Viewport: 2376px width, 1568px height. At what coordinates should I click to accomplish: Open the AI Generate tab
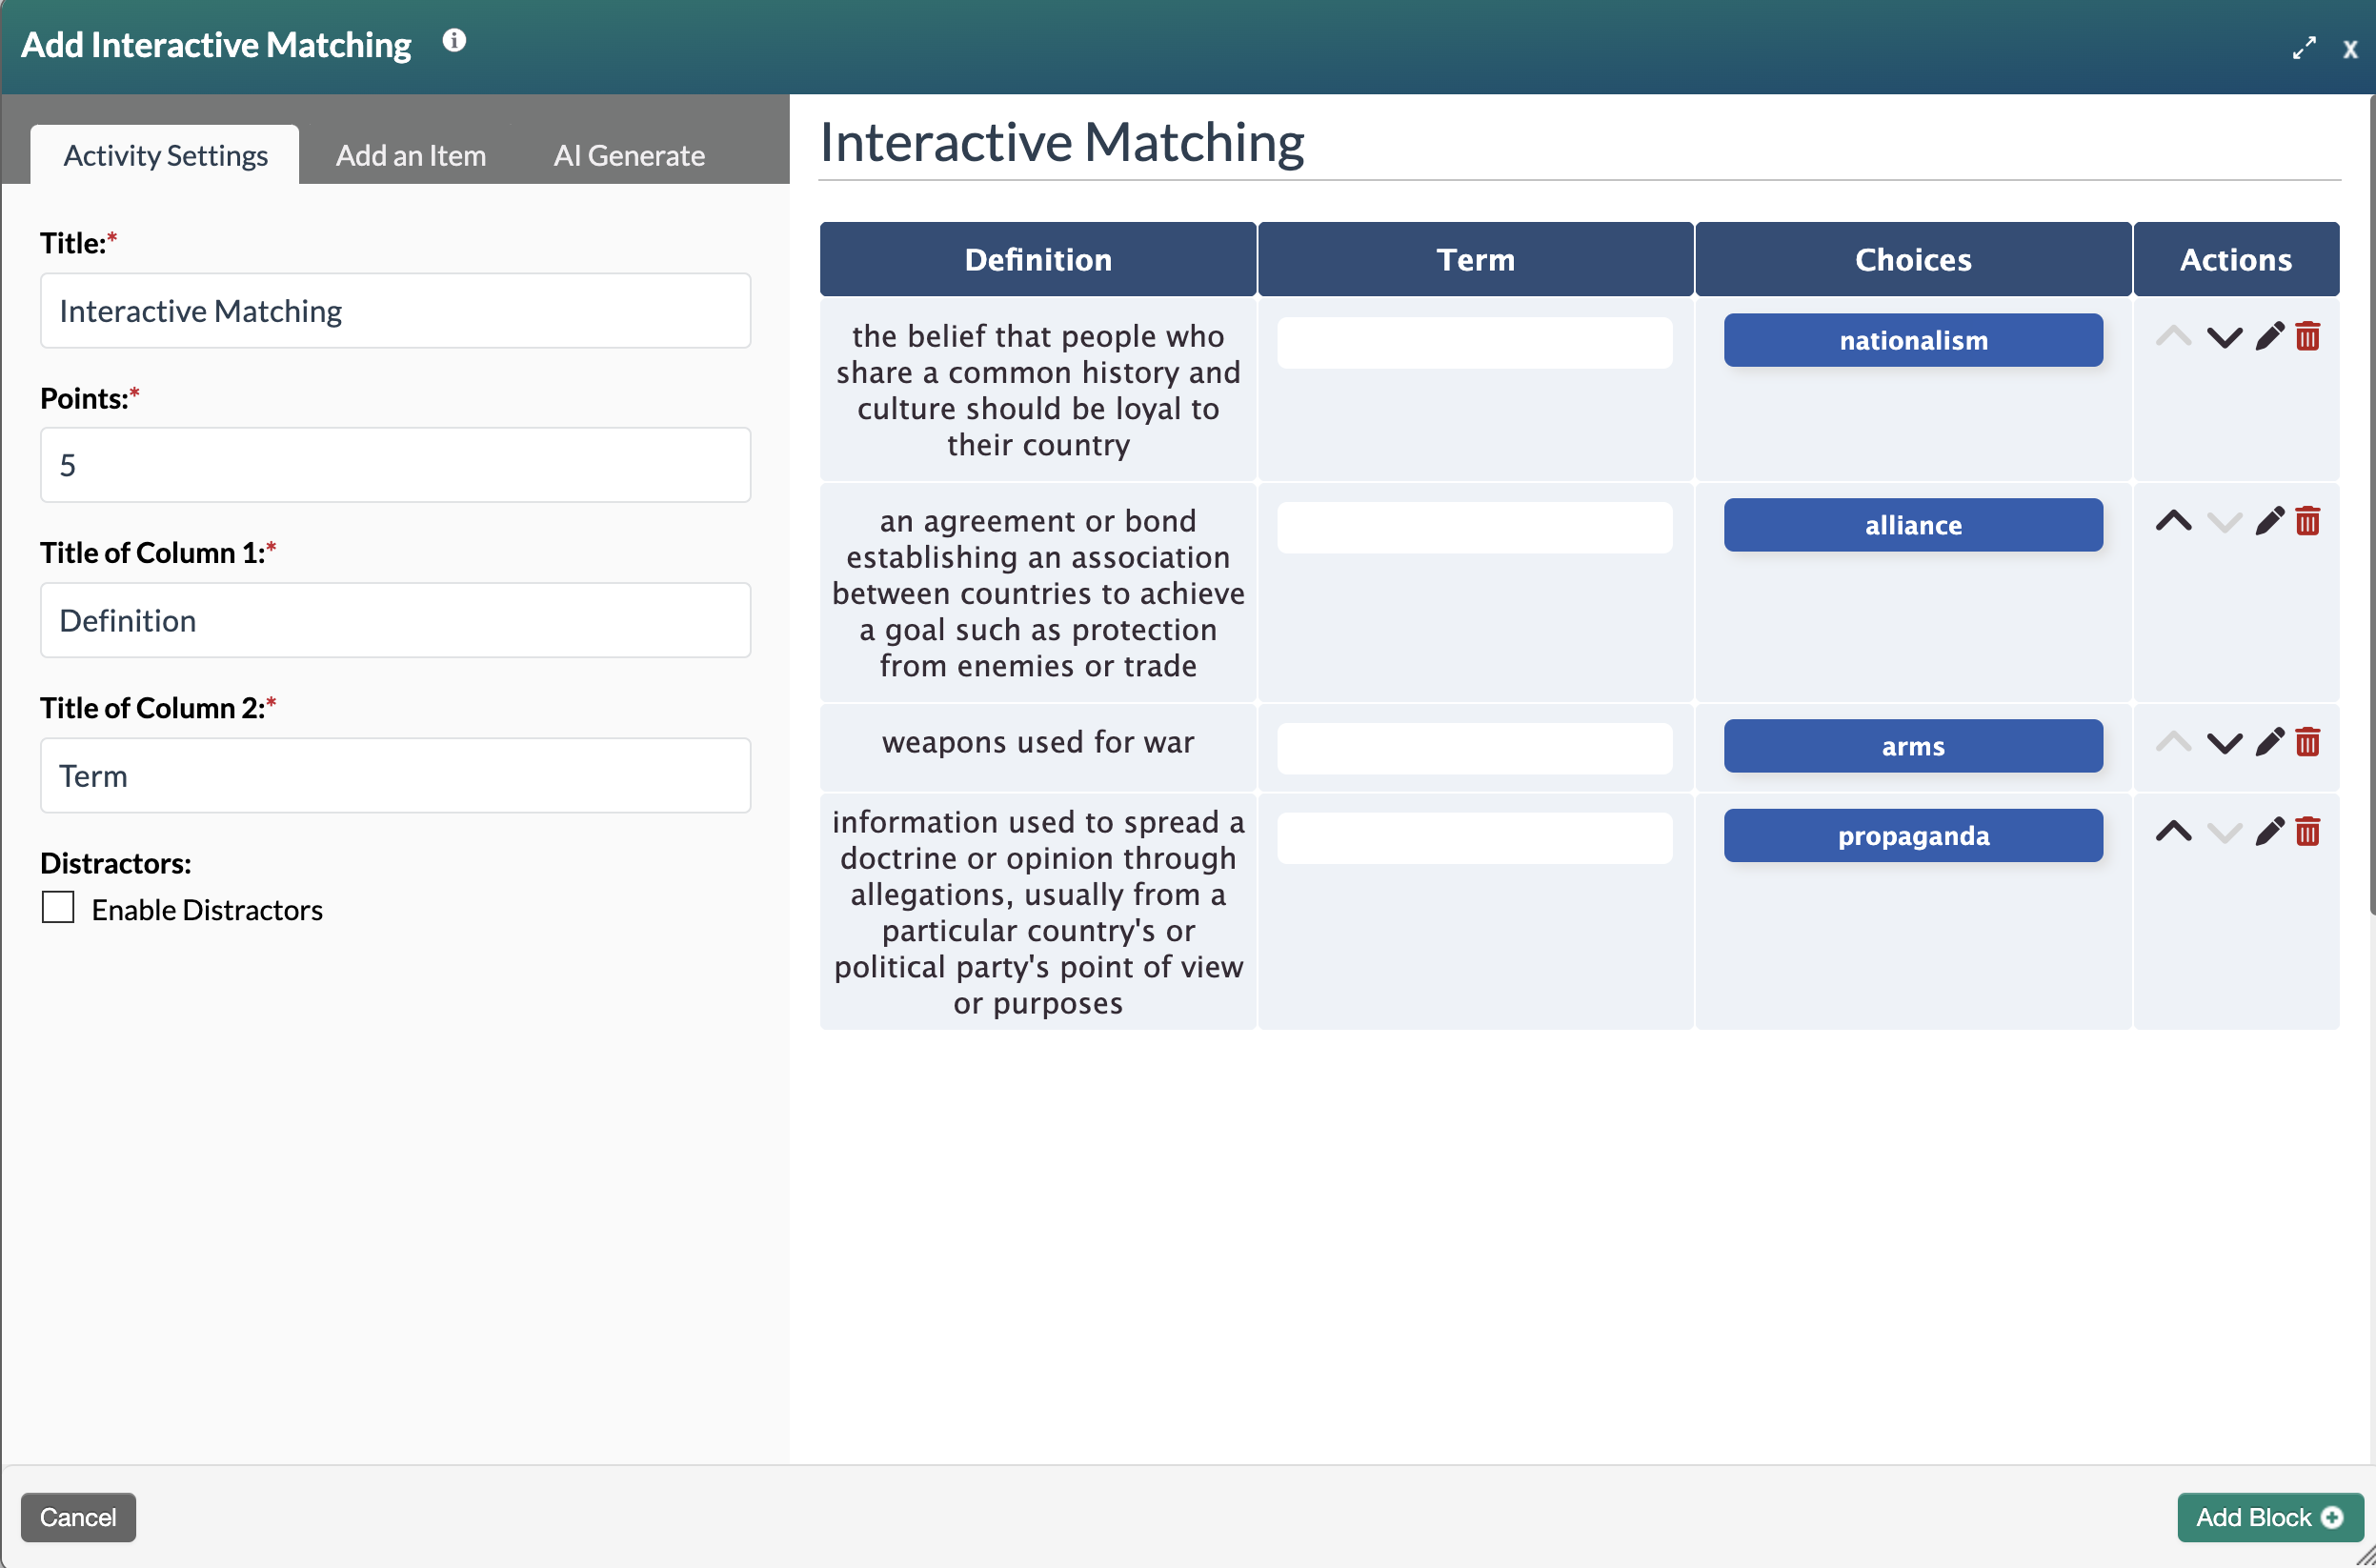point(628,155)
